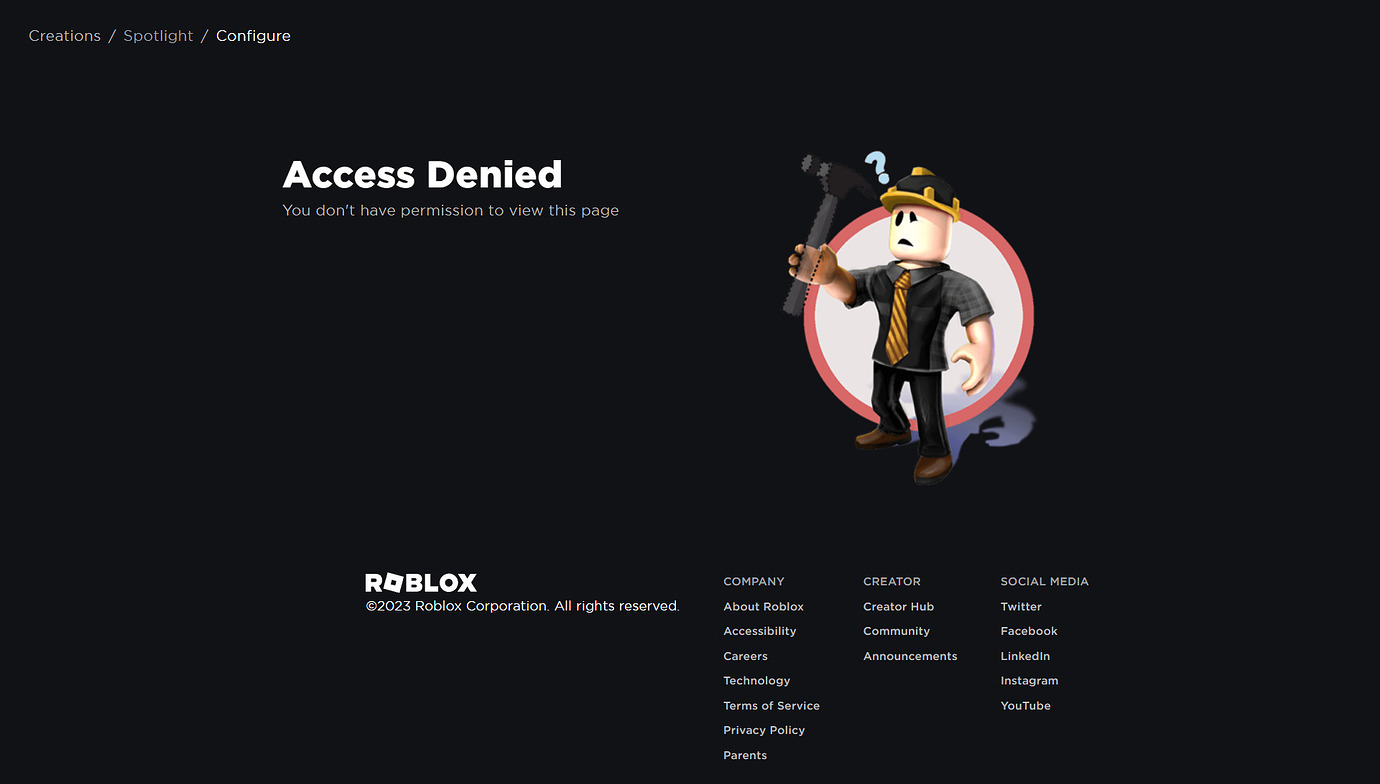The image size is (1380, 784).
Task: Open the Parents footer link
Action: coord(745,755)
